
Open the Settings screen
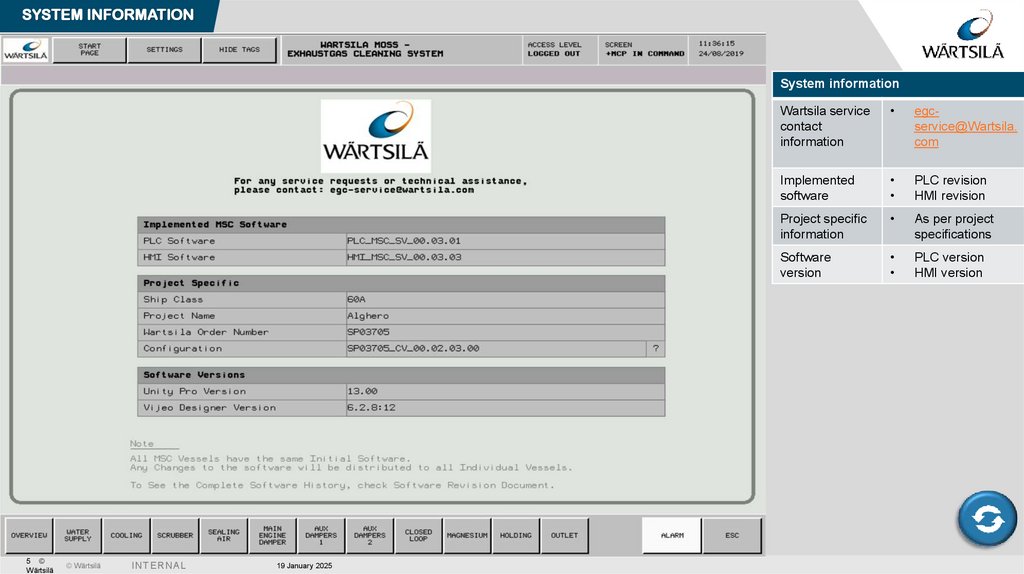165,50
